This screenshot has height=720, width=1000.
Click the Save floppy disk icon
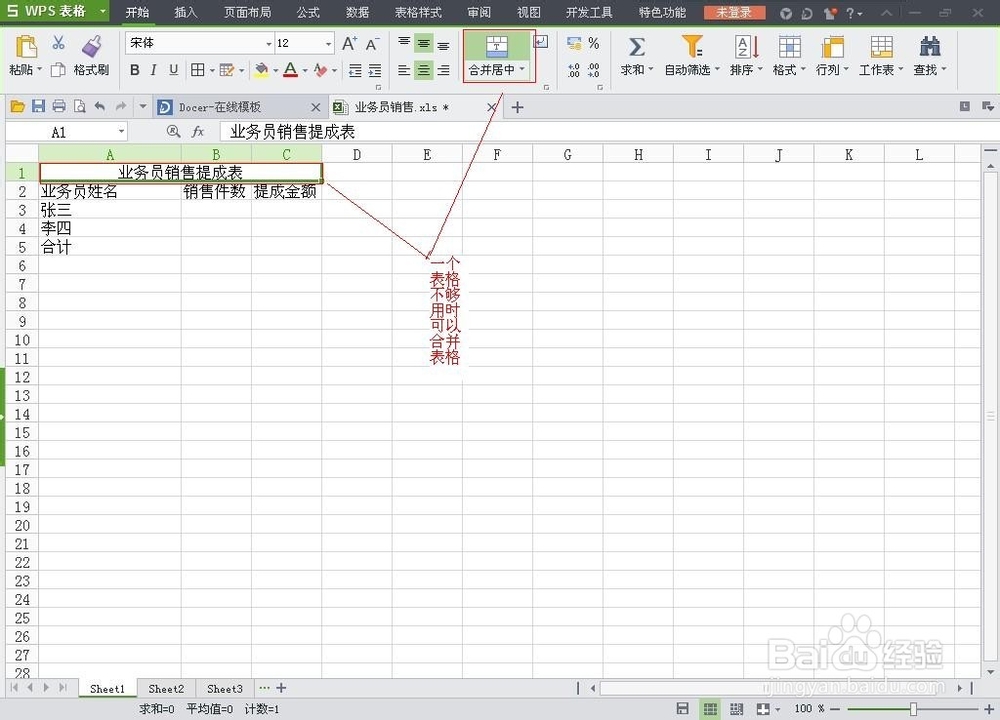[x=38, y=107]
